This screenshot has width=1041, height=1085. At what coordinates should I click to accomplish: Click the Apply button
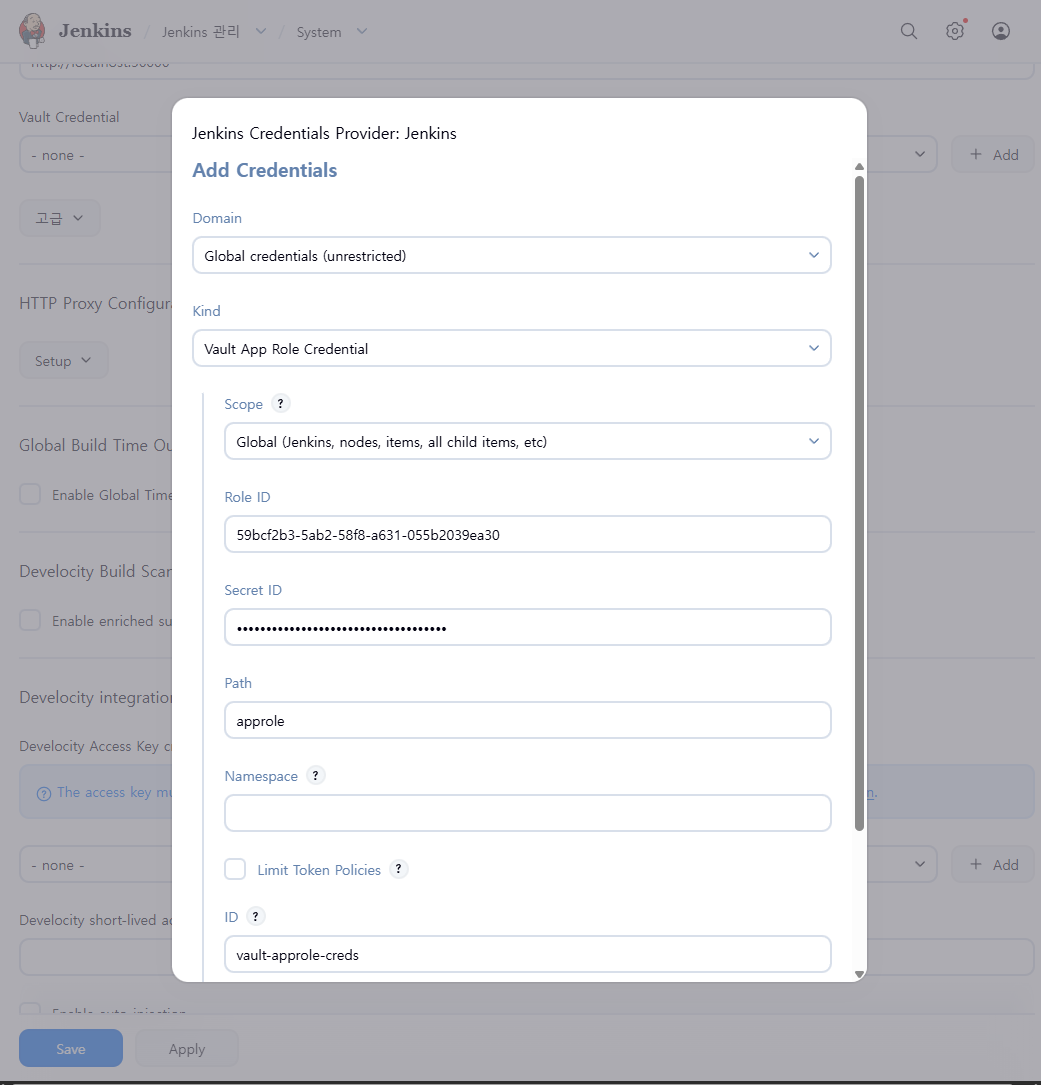187,1048
